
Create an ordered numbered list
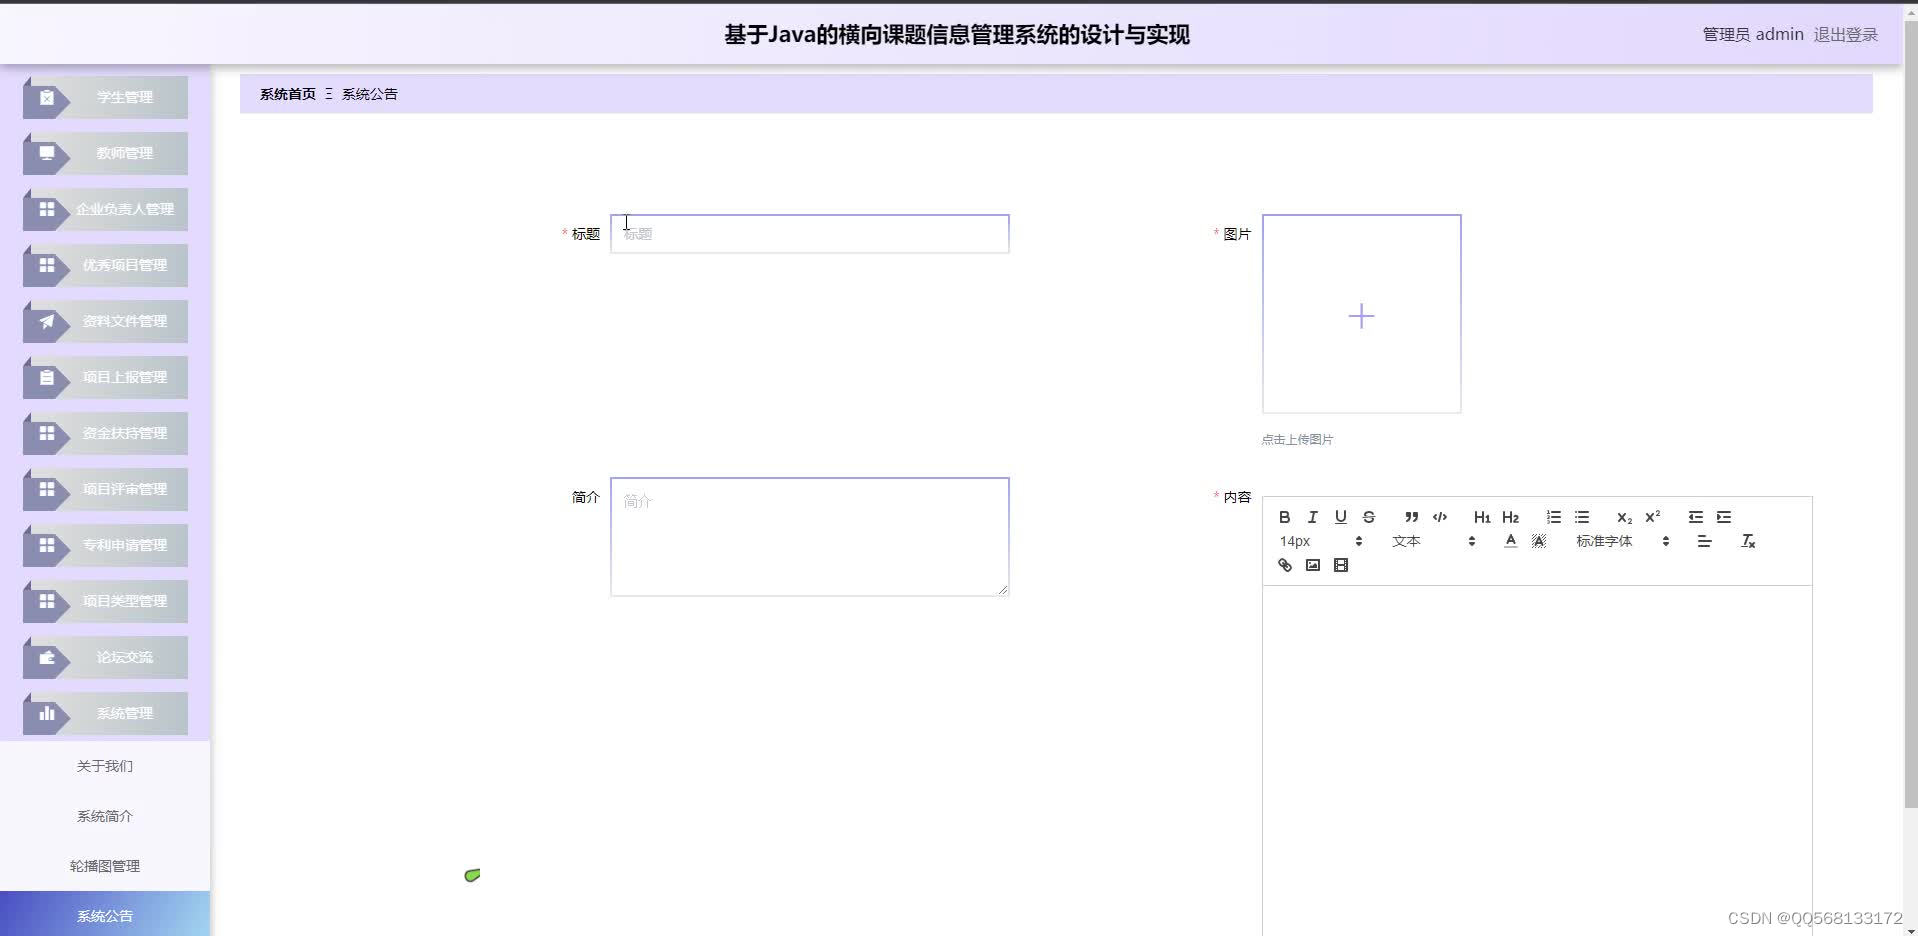(x=1553, y=517)
